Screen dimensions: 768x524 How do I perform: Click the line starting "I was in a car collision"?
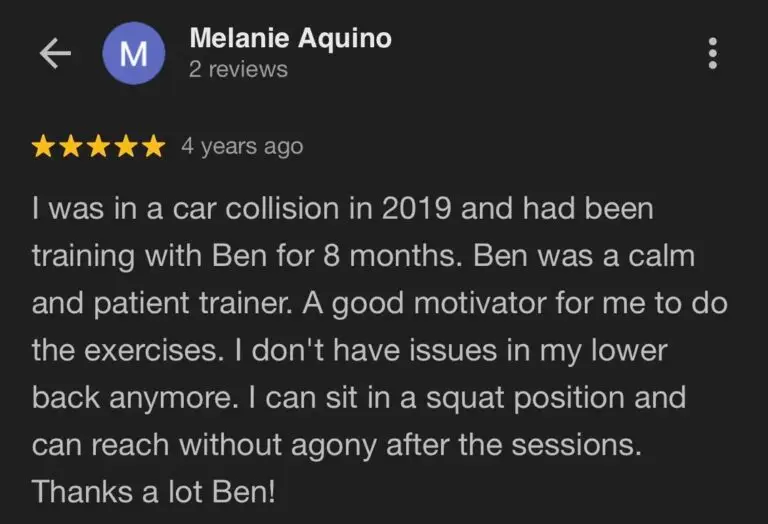click(342, 210)
